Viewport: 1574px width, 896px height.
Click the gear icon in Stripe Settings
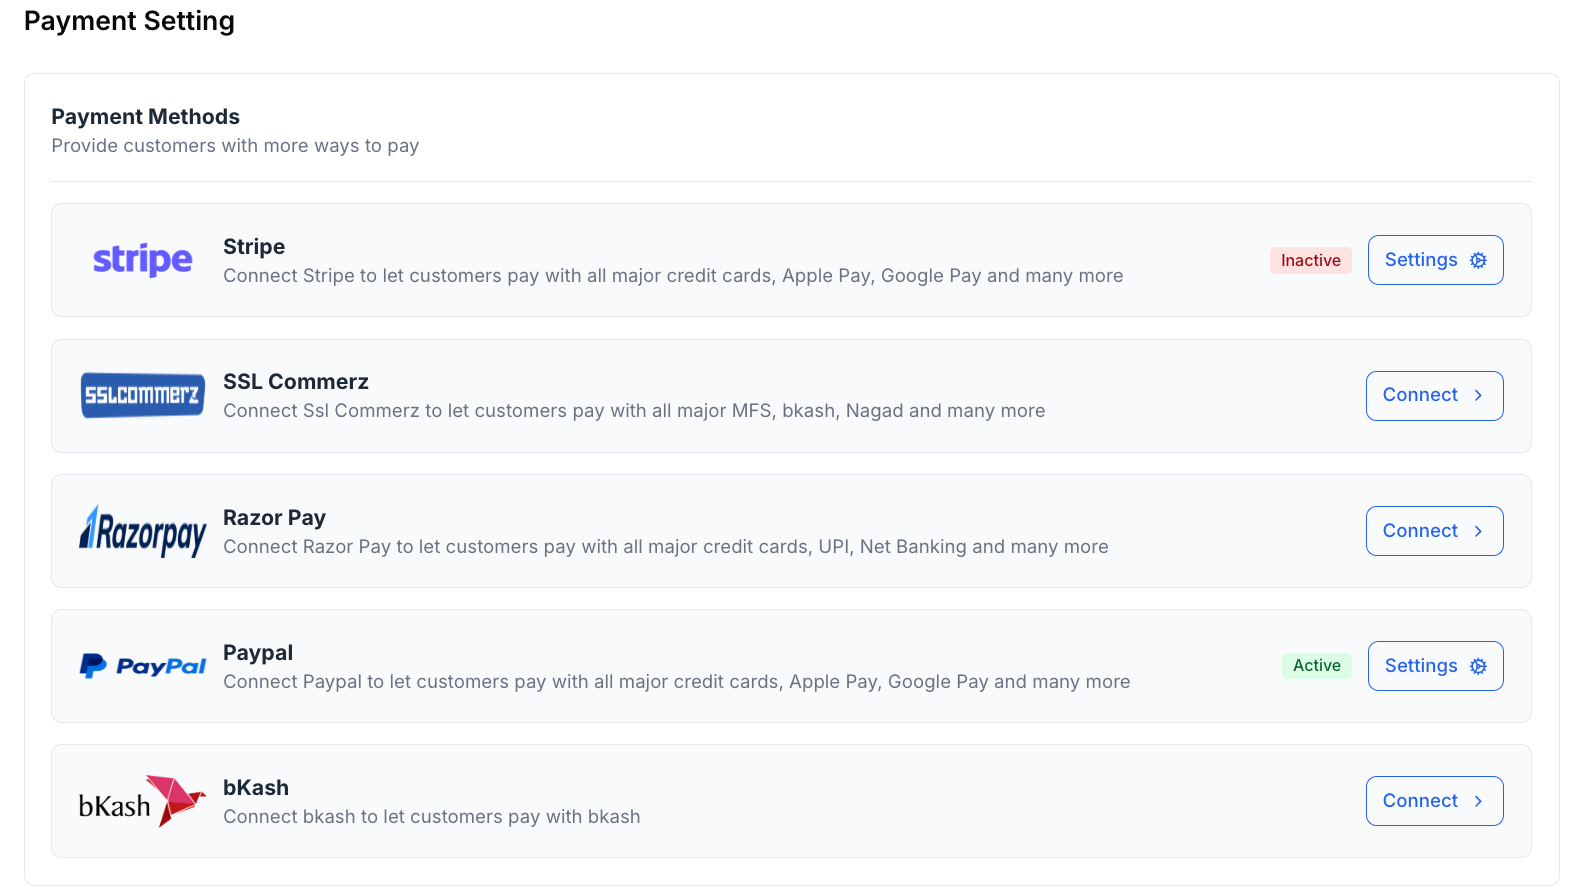1478,260
